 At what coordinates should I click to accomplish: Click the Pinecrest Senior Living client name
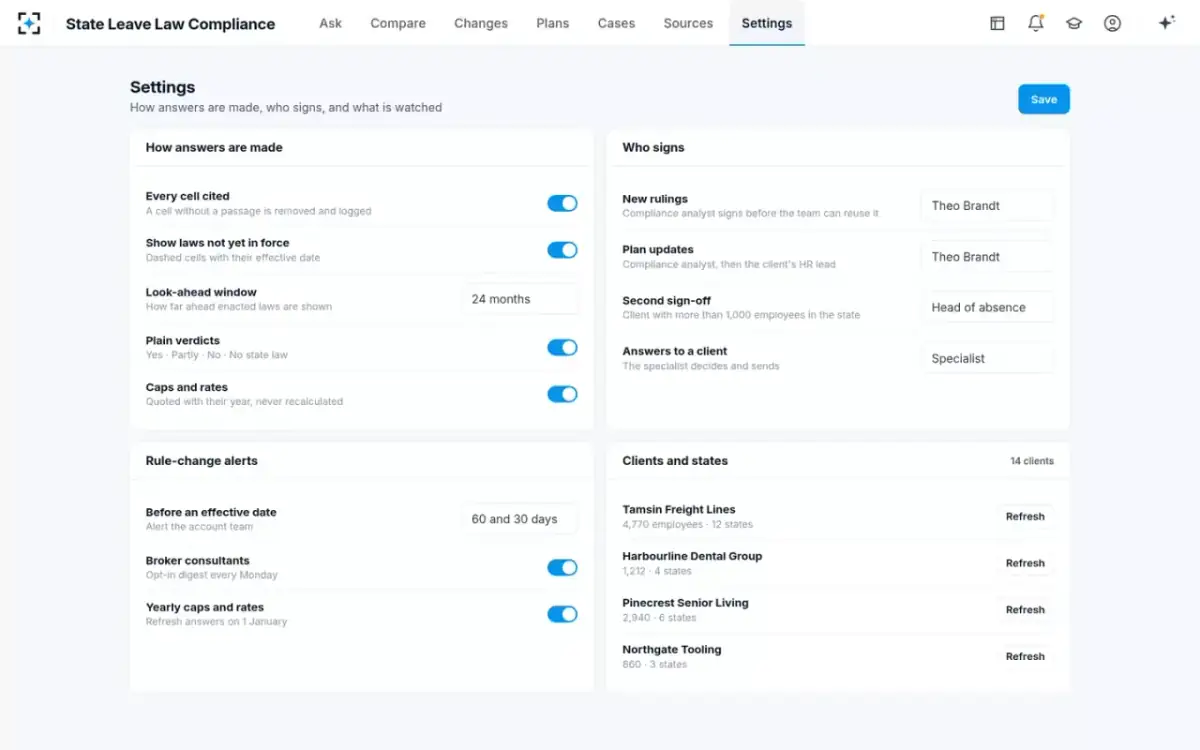click(685, 603)
